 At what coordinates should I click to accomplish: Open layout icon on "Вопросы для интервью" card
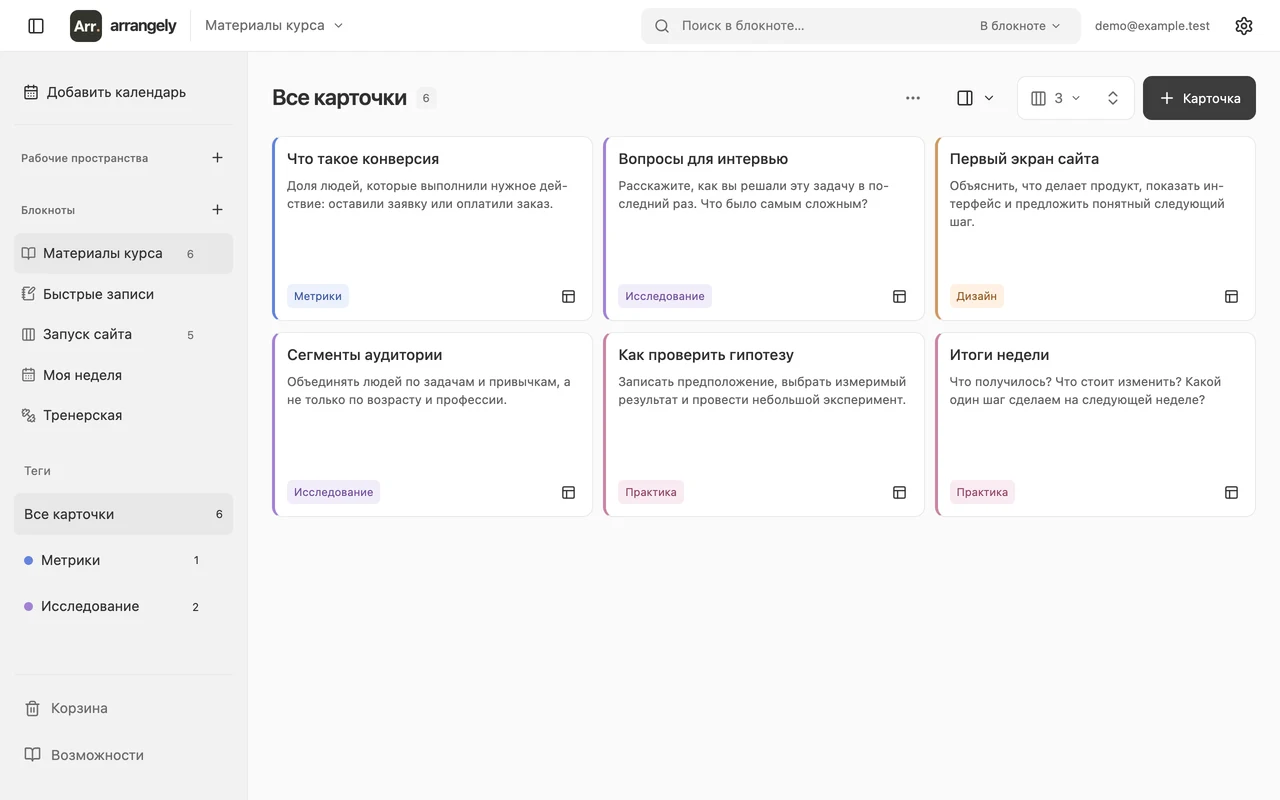(899, 296)
